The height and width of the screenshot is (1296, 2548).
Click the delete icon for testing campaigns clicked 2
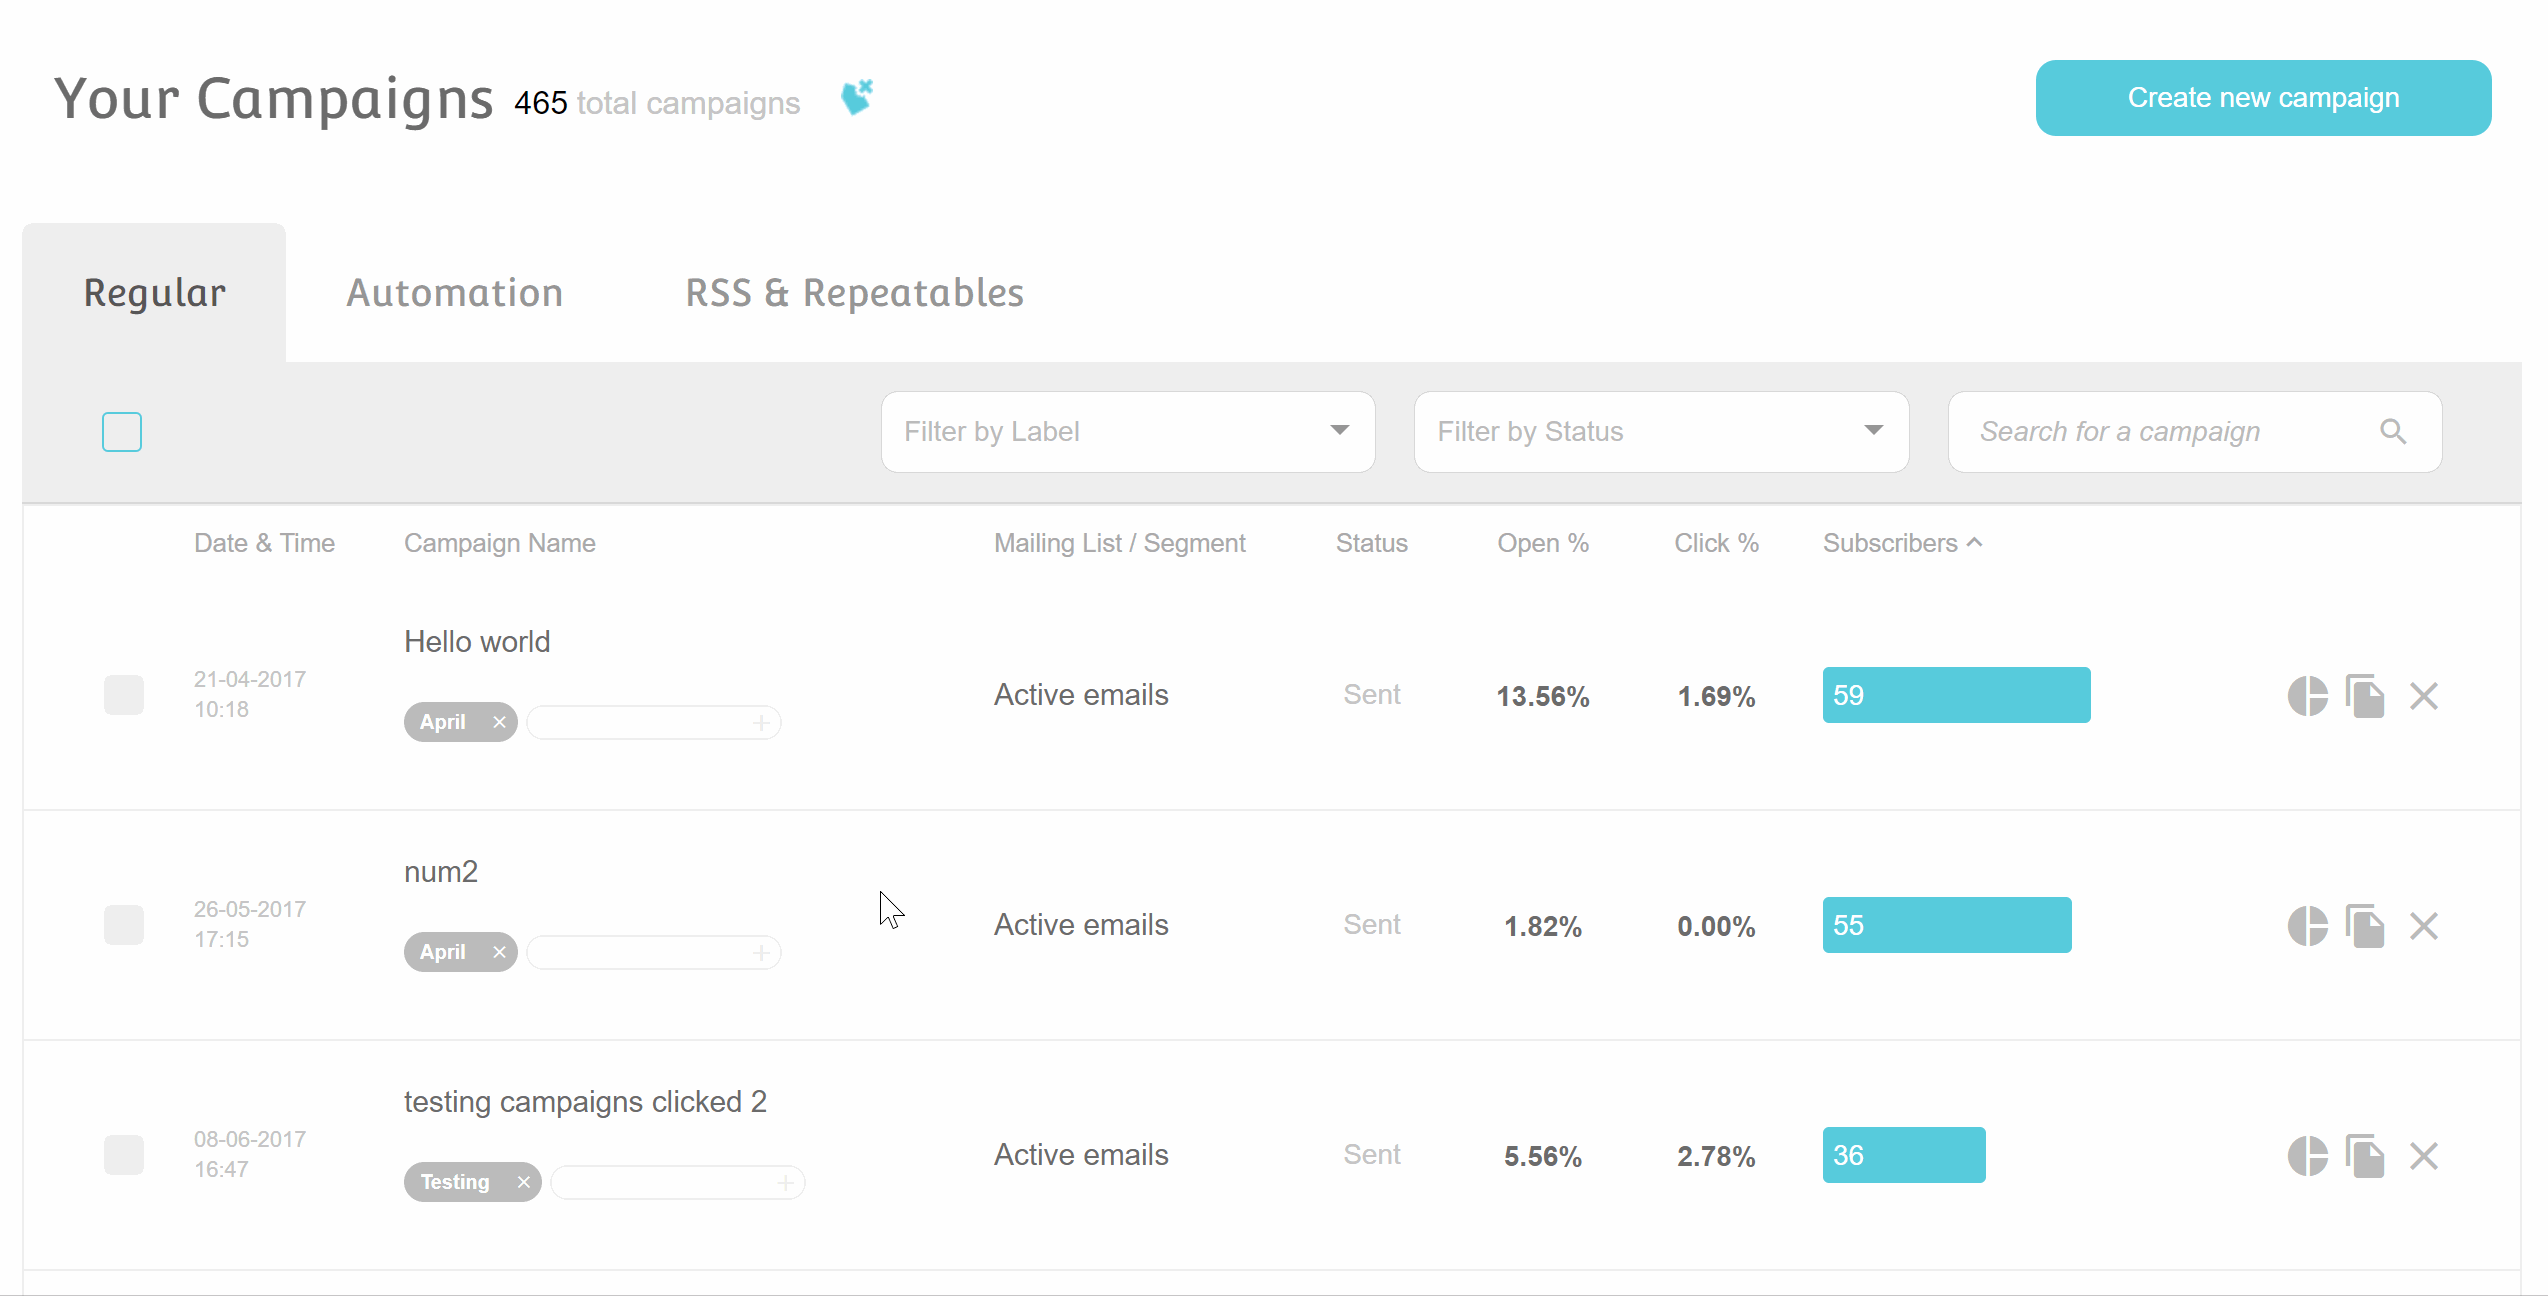click(x=2422, y=1155)
